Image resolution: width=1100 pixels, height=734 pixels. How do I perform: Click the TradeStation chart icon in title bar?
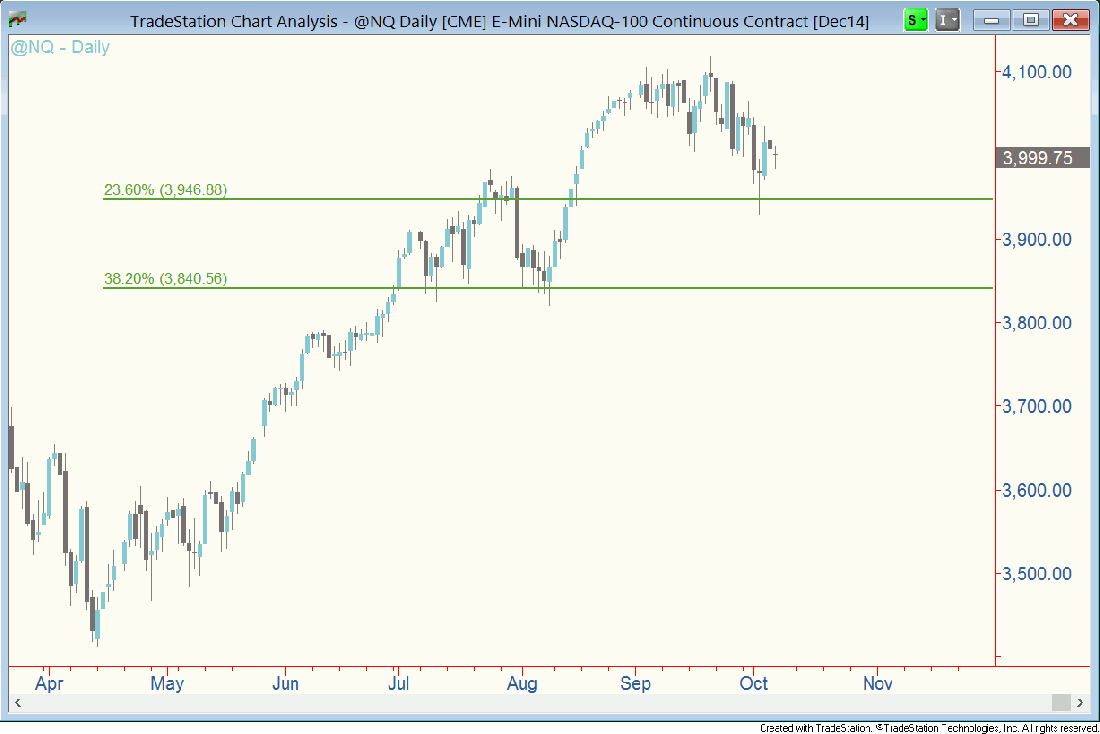(18, 19)
